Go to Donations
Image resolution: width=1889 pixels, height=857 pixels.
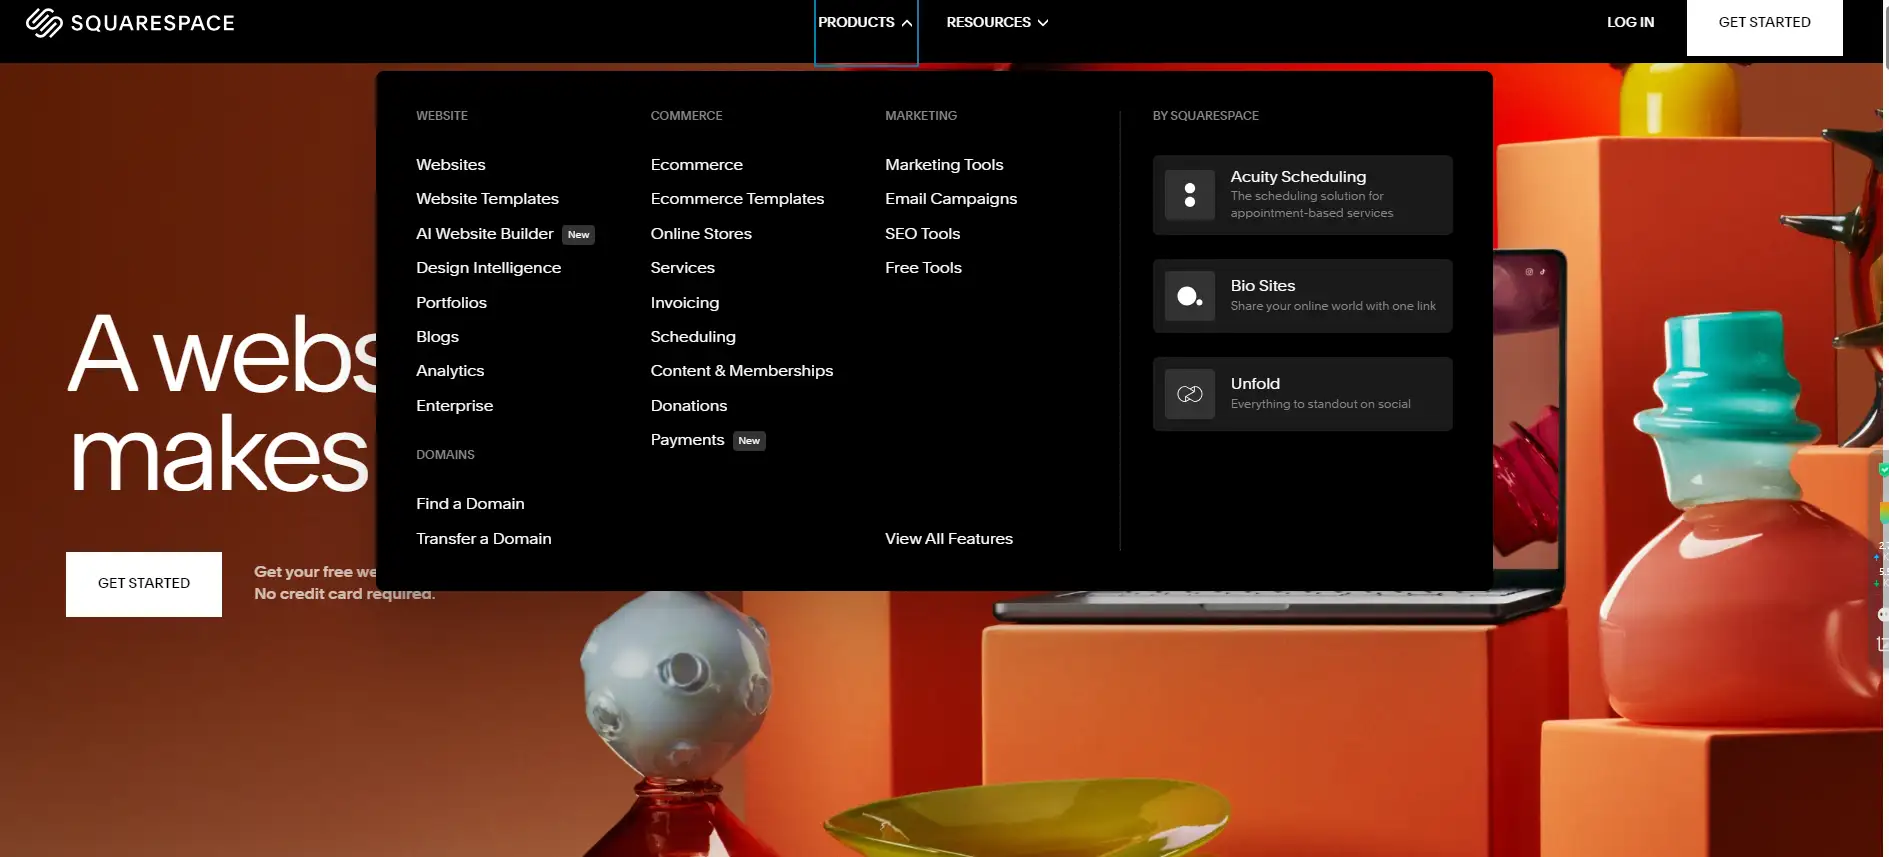(x=688, y=406)
